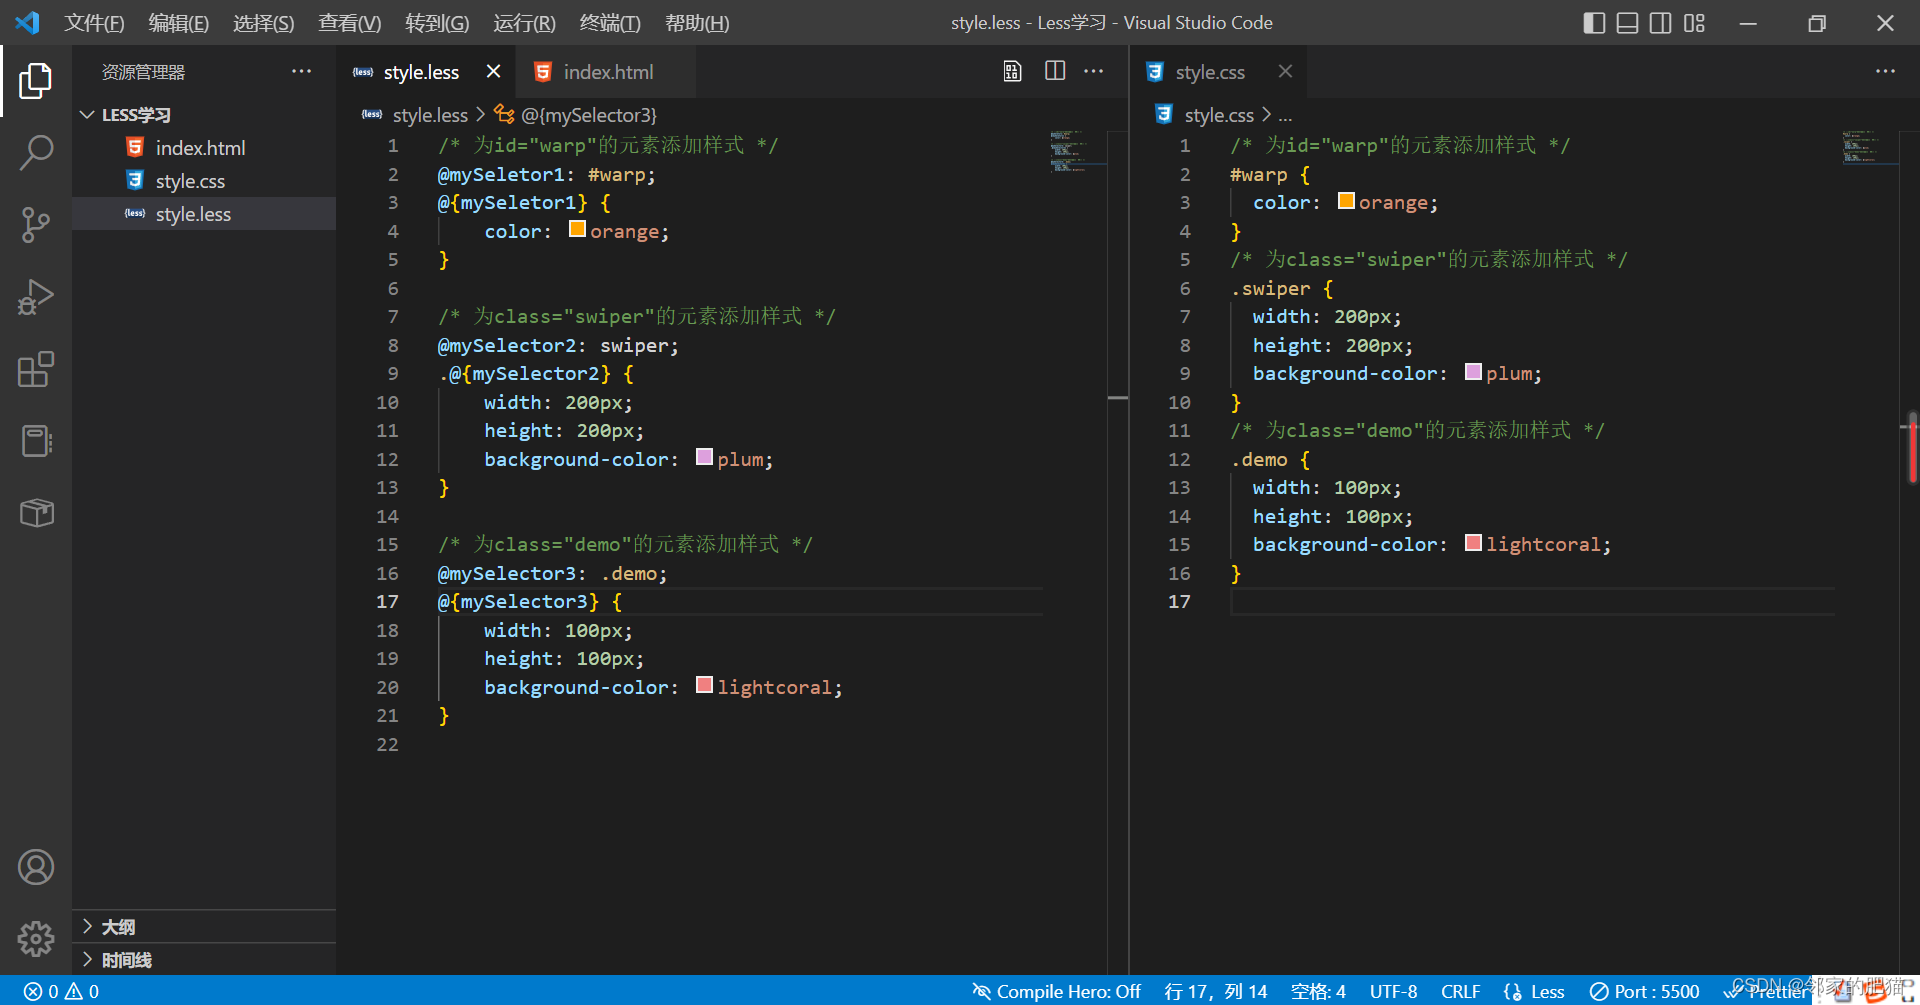Image resolution: width=1920 pixels, height=1005 pixels.
Task: Select the style.less editor tab
Action: click(426, 72)
